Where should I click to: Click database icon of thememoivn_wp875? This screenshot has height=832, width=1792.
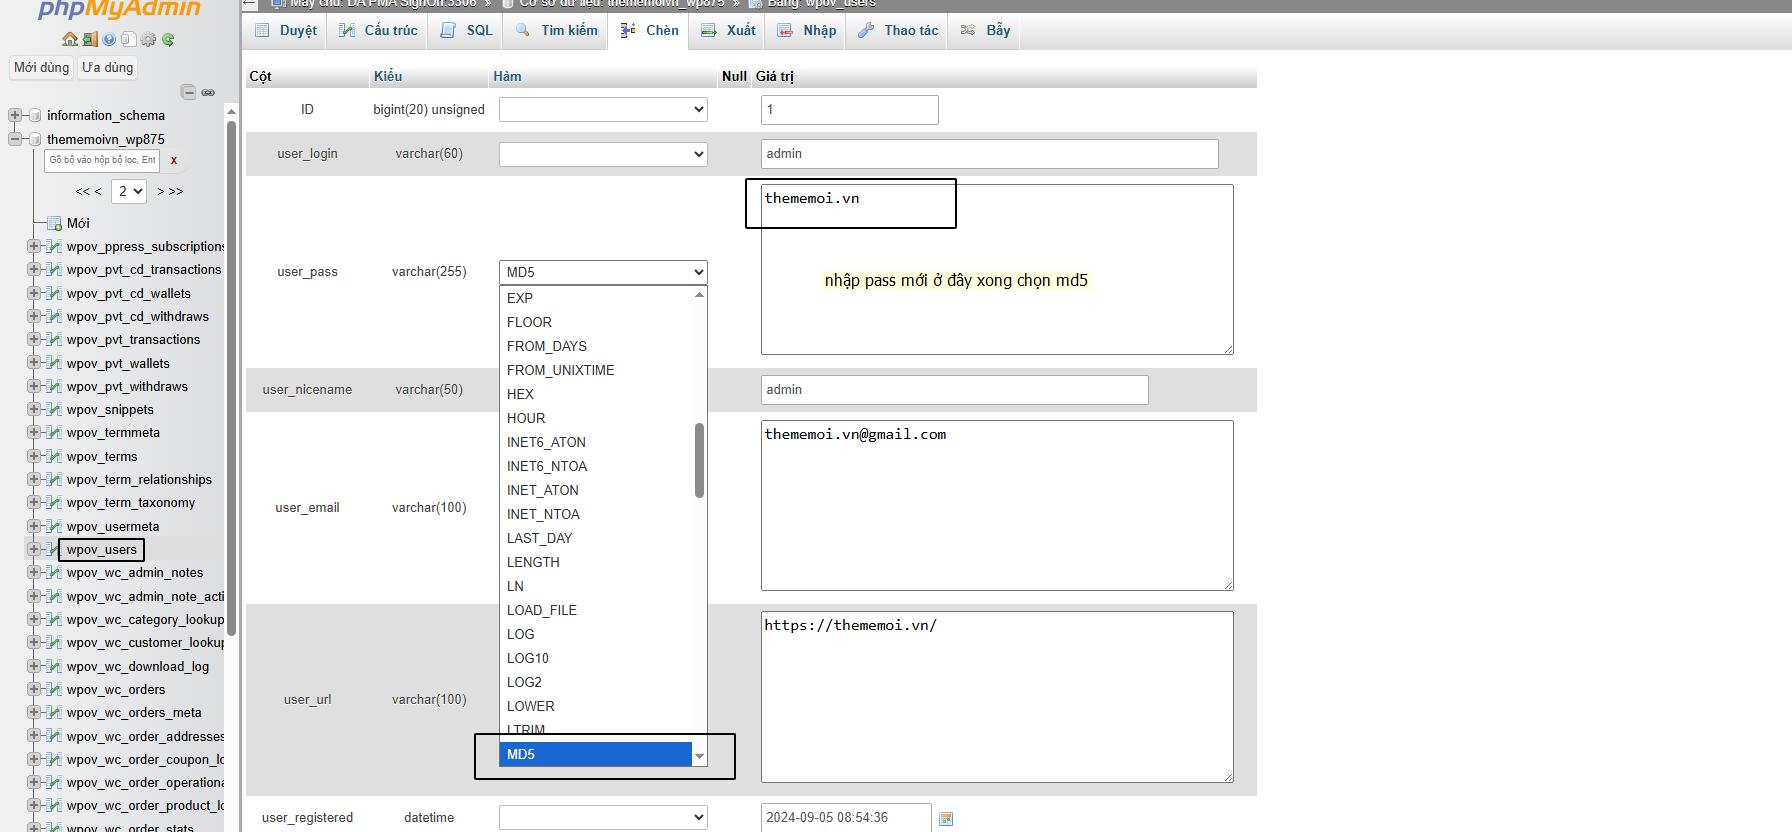click(x=35, y=139)
